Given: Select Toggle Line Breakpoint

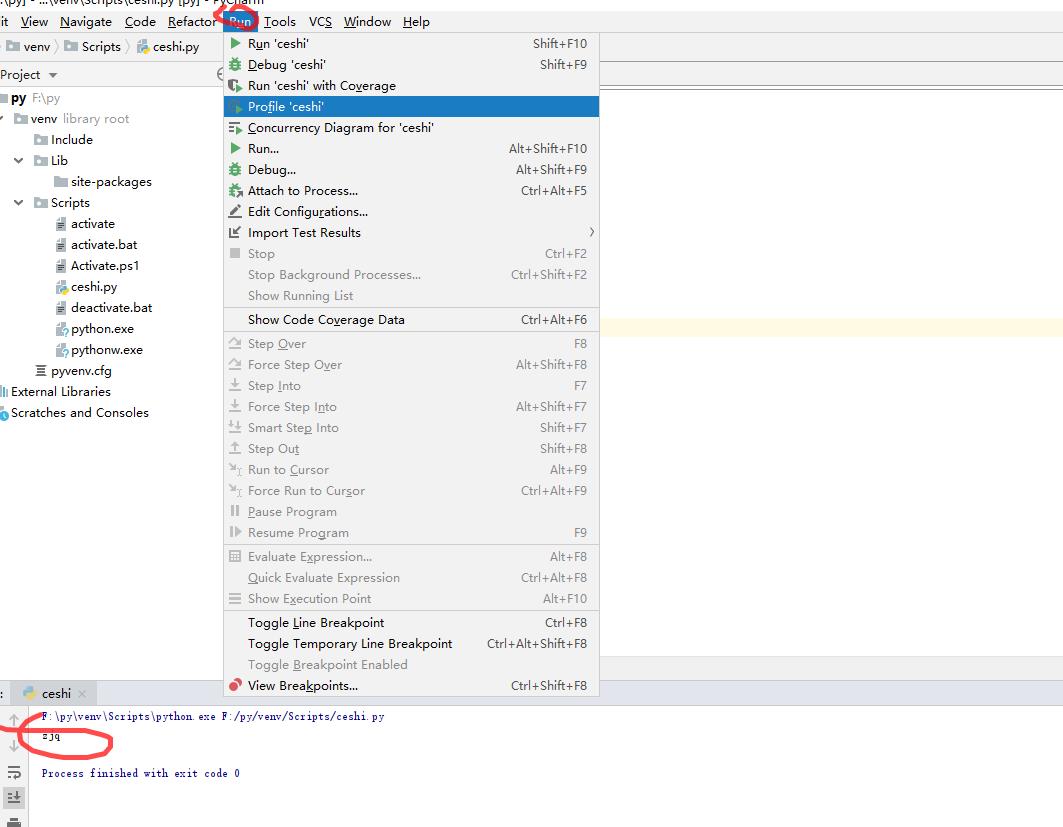Looking at the screenshot, I should [412, 622].
